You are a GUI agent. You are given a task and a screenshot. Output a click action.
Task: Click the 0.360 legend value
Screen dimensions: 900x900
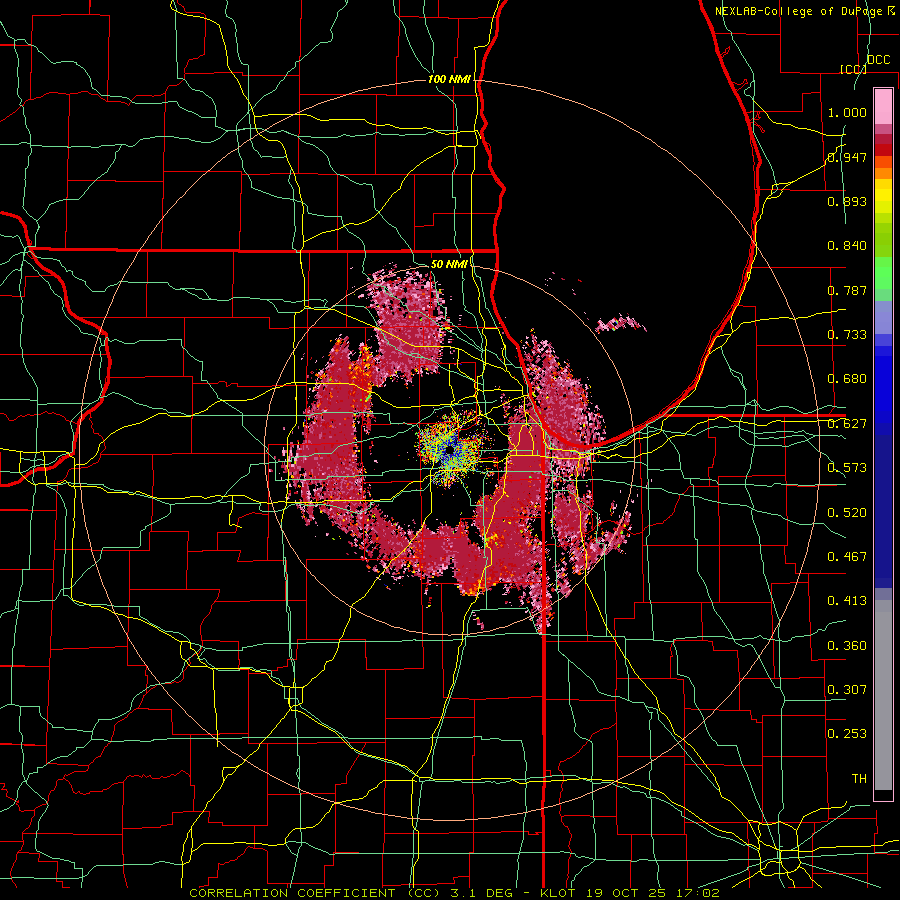click(x=847, y=646)
